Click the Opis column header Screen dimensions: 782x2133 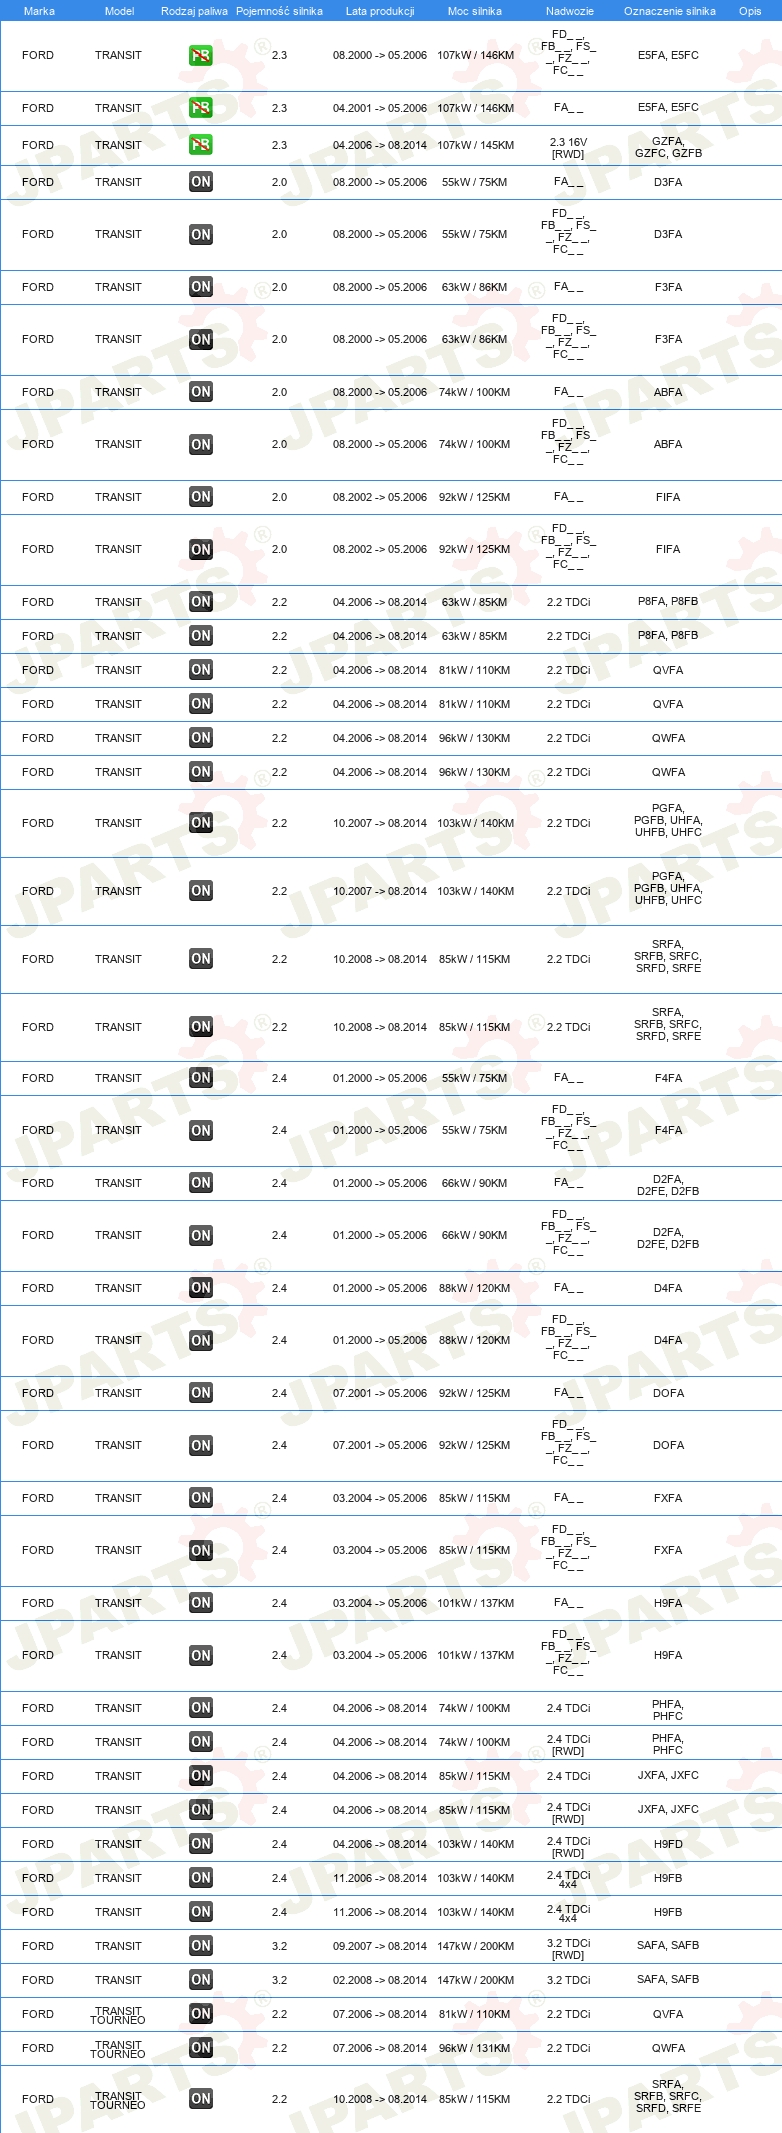[750, 11]
